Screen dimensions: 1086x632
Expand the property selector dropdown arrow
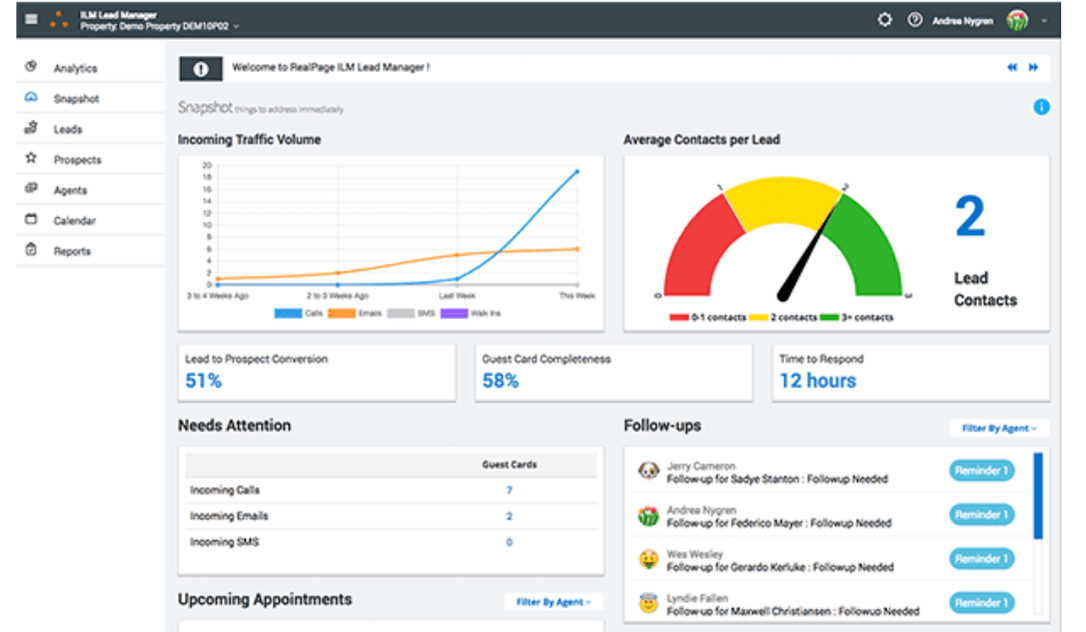236,26
